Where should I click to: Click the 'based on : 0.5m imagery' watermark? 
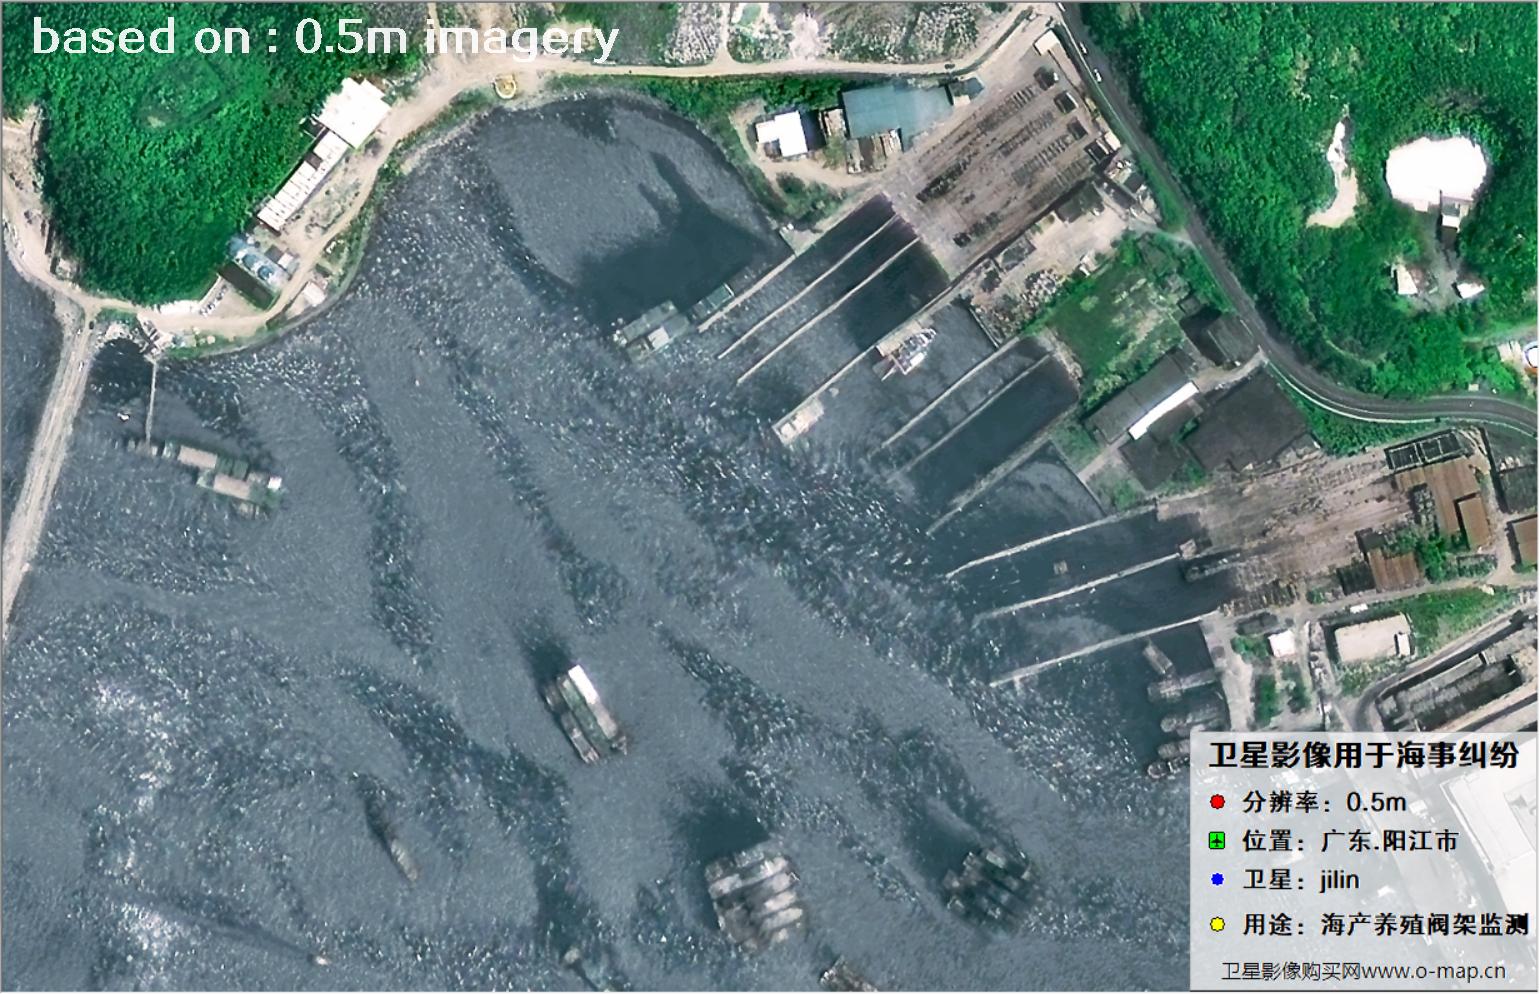click(325, 38)
